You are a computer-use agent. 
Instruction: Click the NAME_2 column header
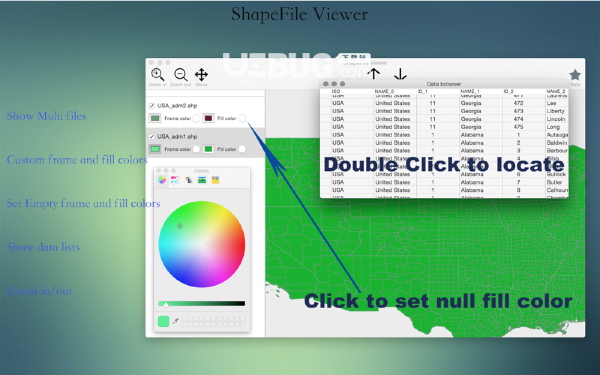(556, 91)
